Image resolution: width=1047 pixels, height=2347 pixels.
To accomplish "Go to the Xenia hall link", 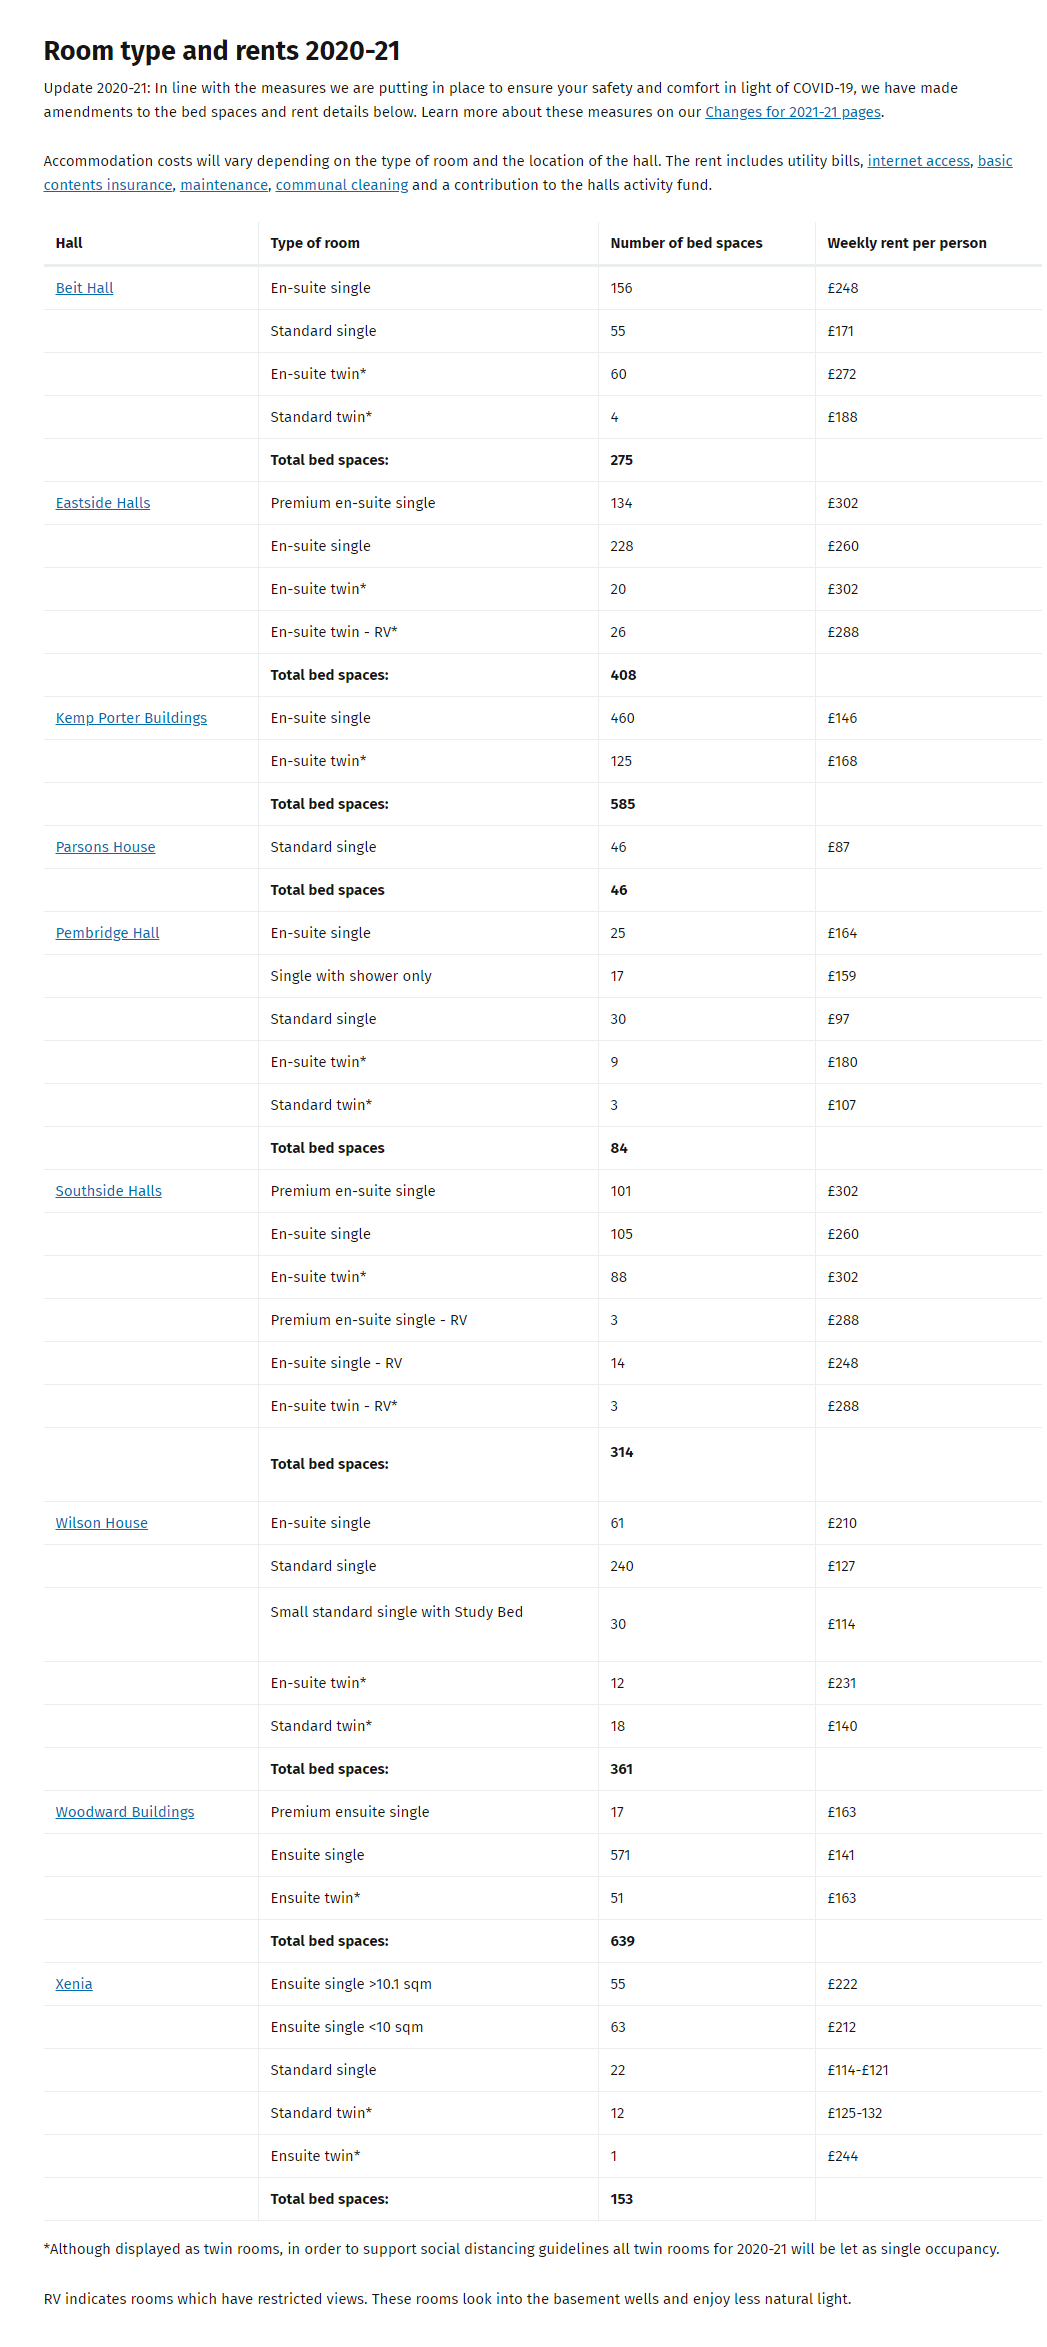I will tap(74, 1984).
